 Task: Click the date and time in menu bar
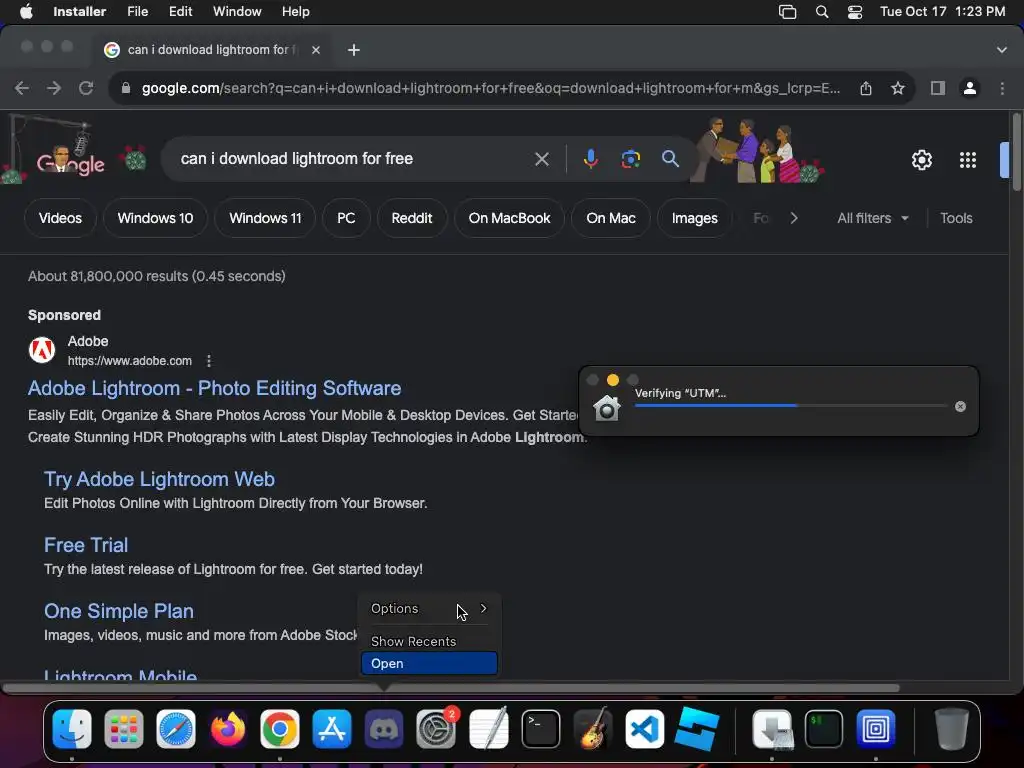(x=942, y=12)
